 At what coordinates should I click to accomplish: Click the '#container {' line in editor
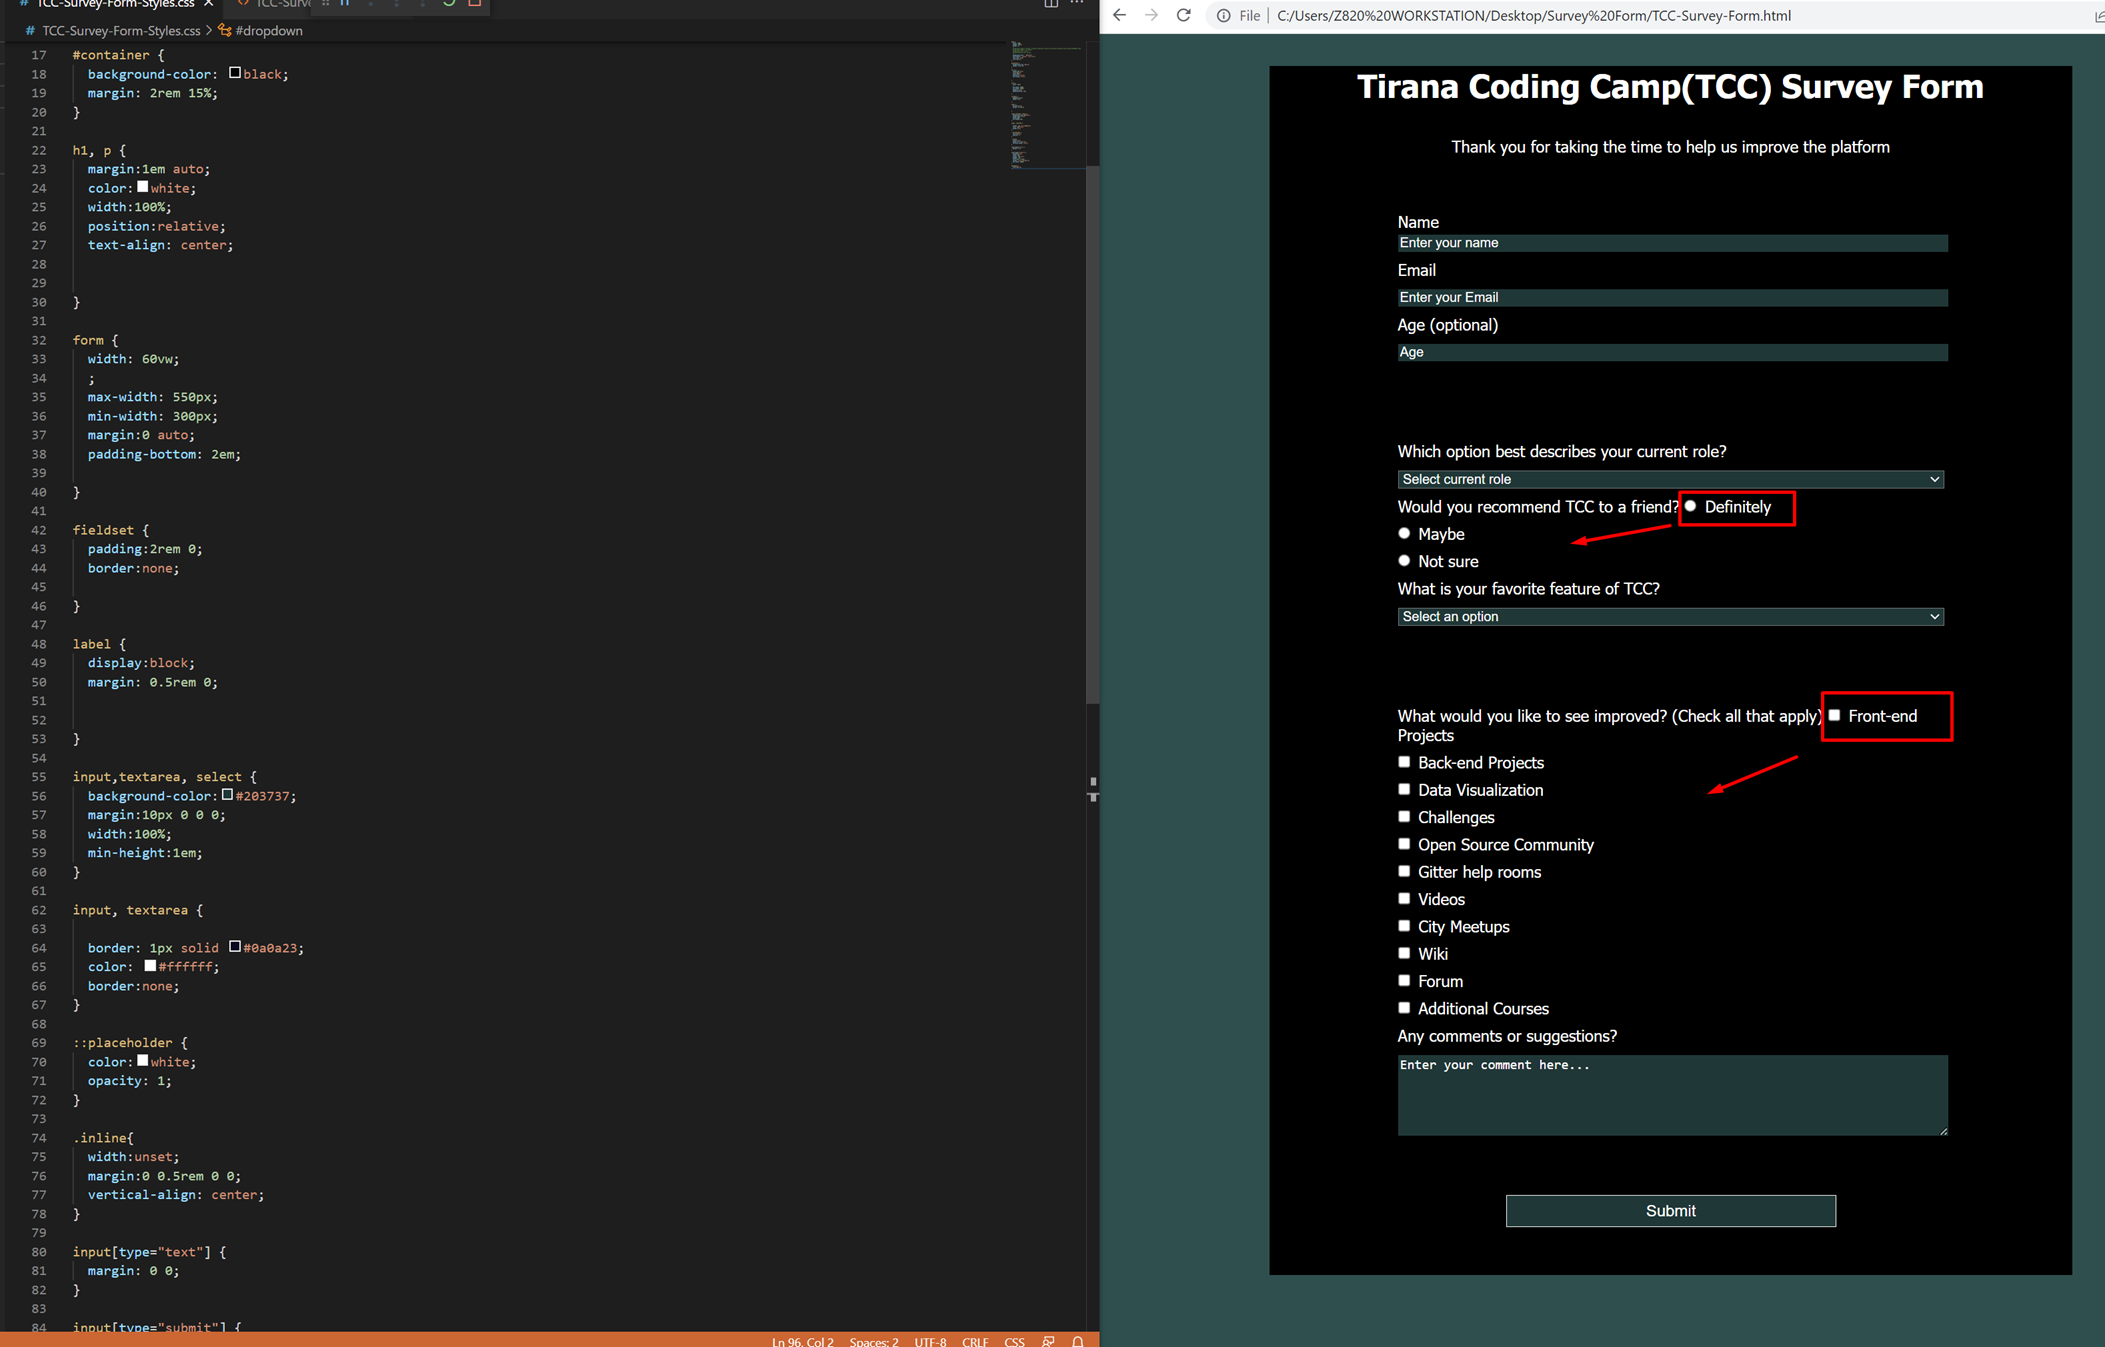pyautogui.click(x=119, y=55)
